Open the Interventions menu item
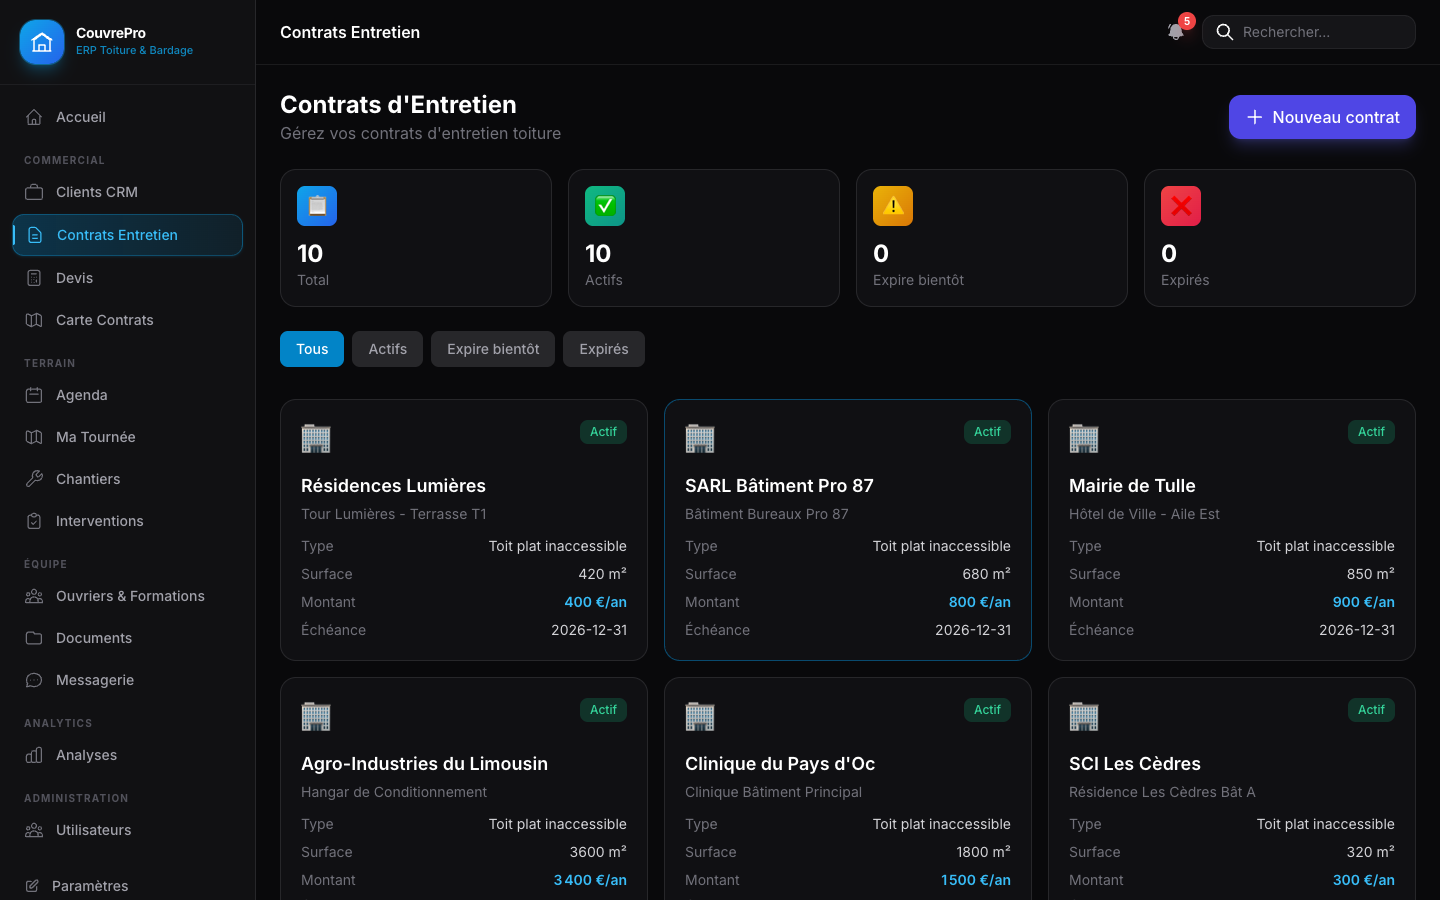Image resolution: width=1440 pixels, height=900 pixels. (127, 521)
